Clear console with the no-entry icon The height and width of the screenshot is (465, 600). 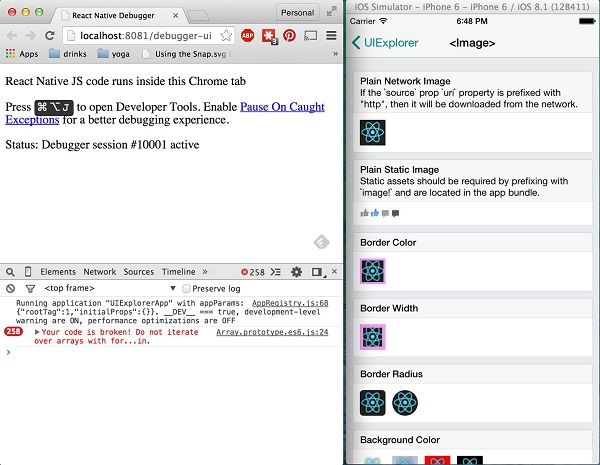point(10,288)
